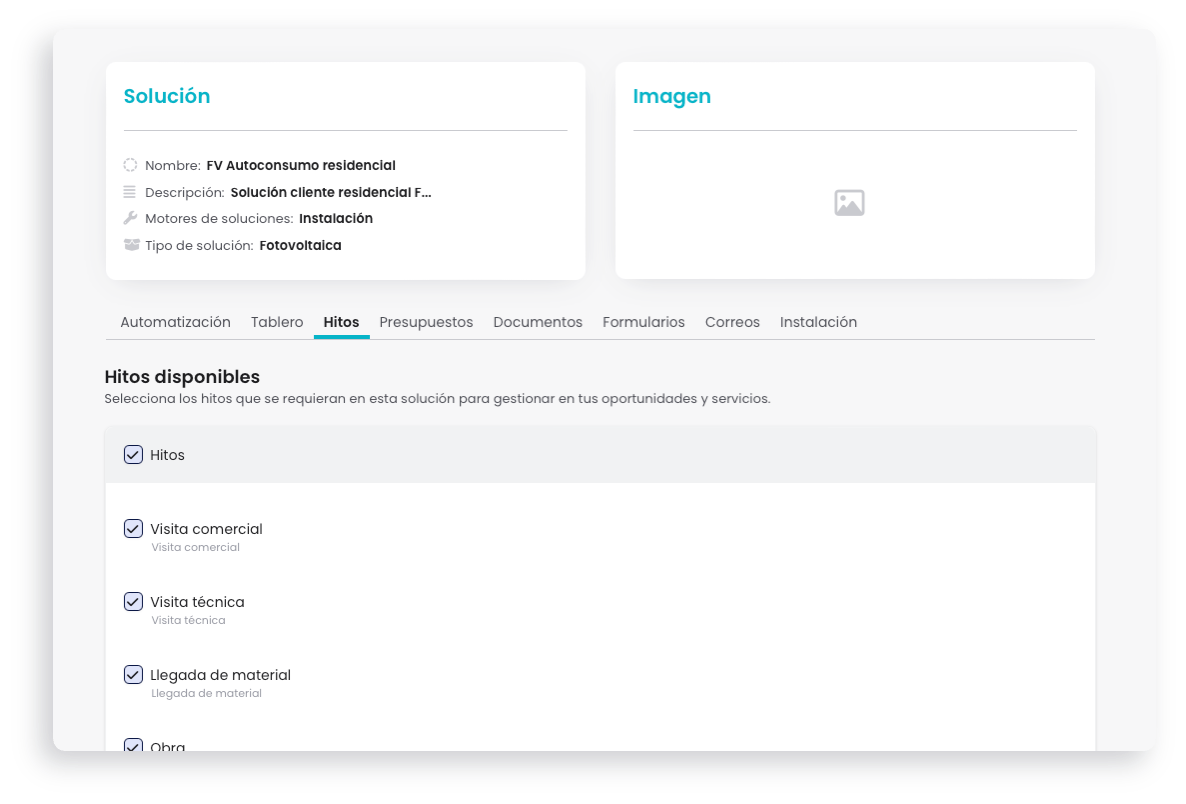This screenshot has width=1186, height=804.
Task: Open the Correos tab
Action: pos(732,322)
